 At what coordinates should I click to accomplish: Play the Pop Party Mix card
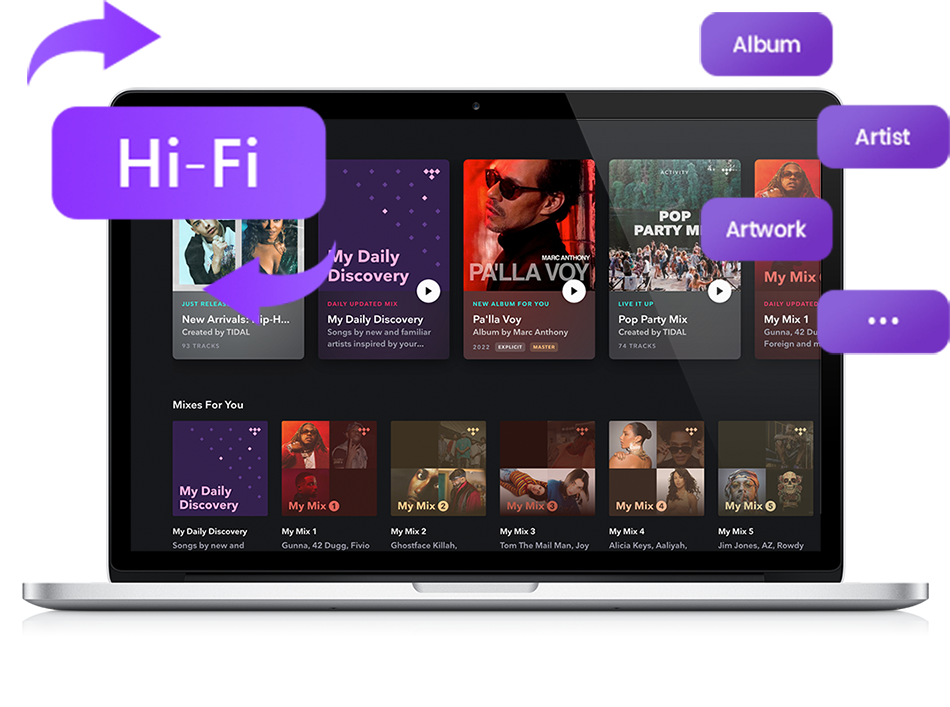click(719, 291)
